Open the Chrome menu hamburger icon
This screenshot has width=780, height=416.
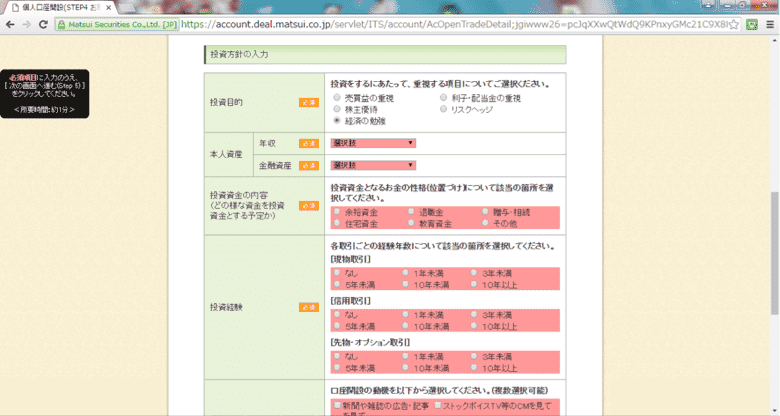click(771, 24)
